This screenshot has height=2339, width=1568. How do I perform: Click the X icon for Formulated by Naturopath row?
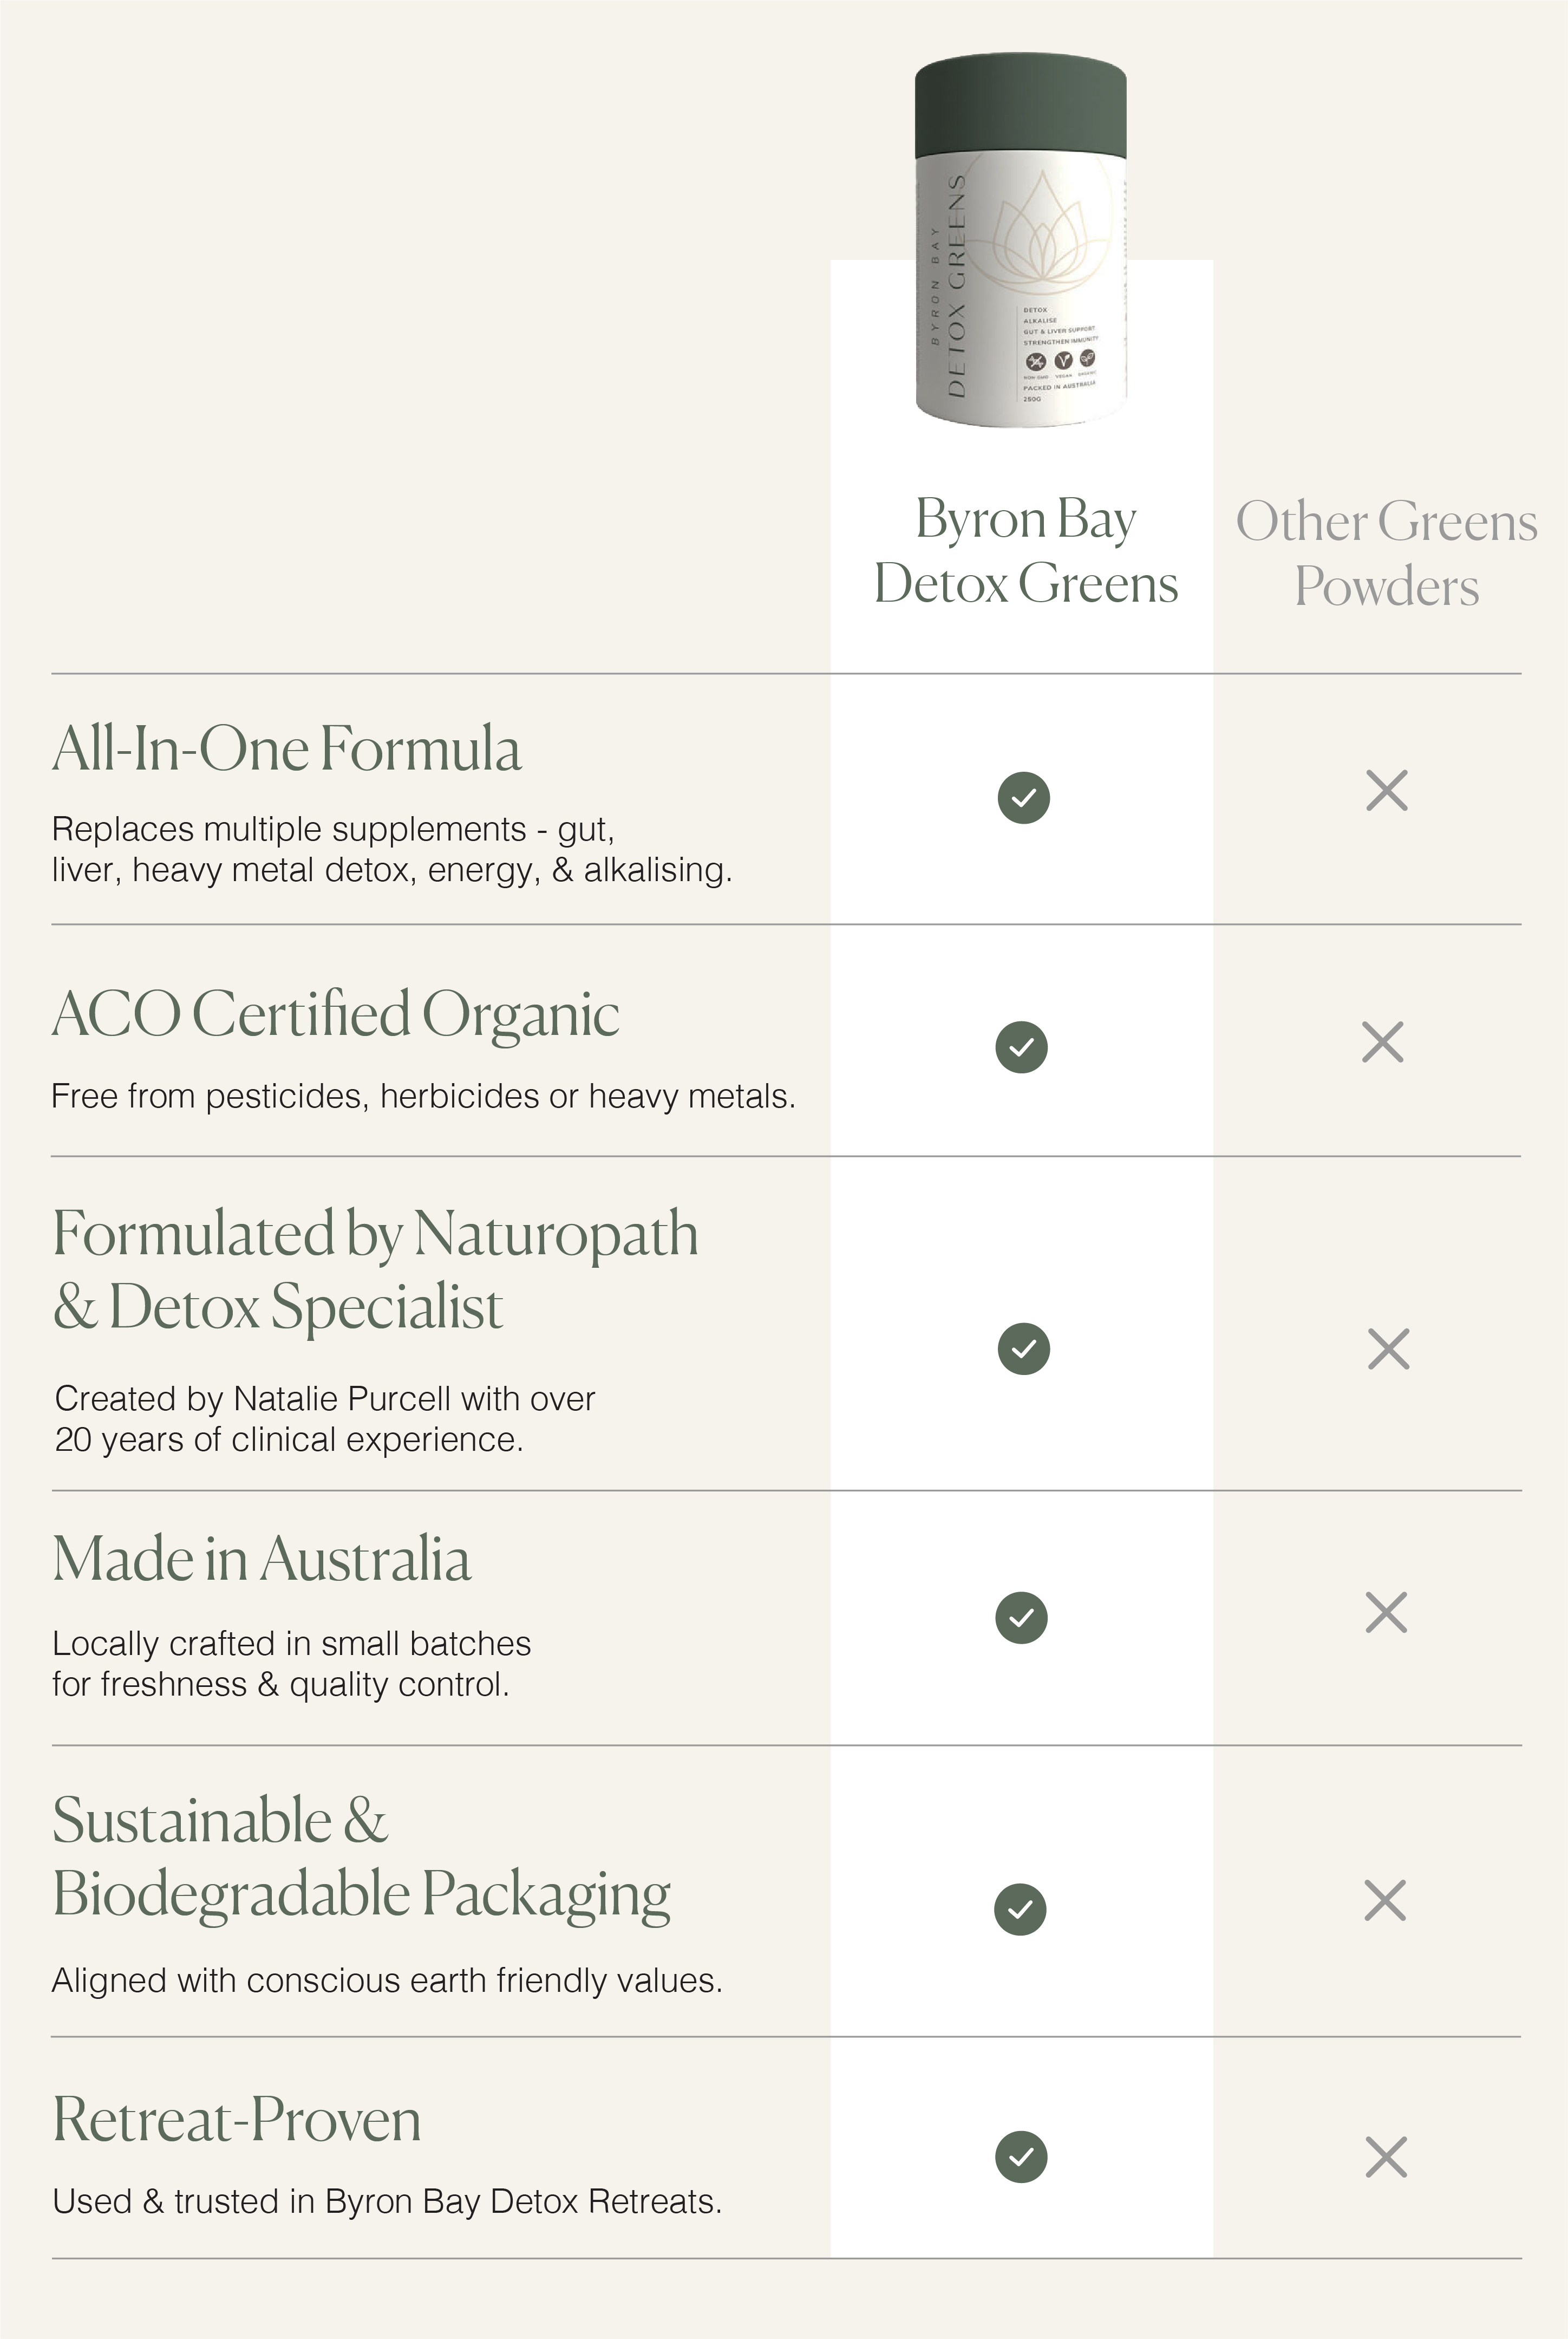click(x=1388, y=1349)
